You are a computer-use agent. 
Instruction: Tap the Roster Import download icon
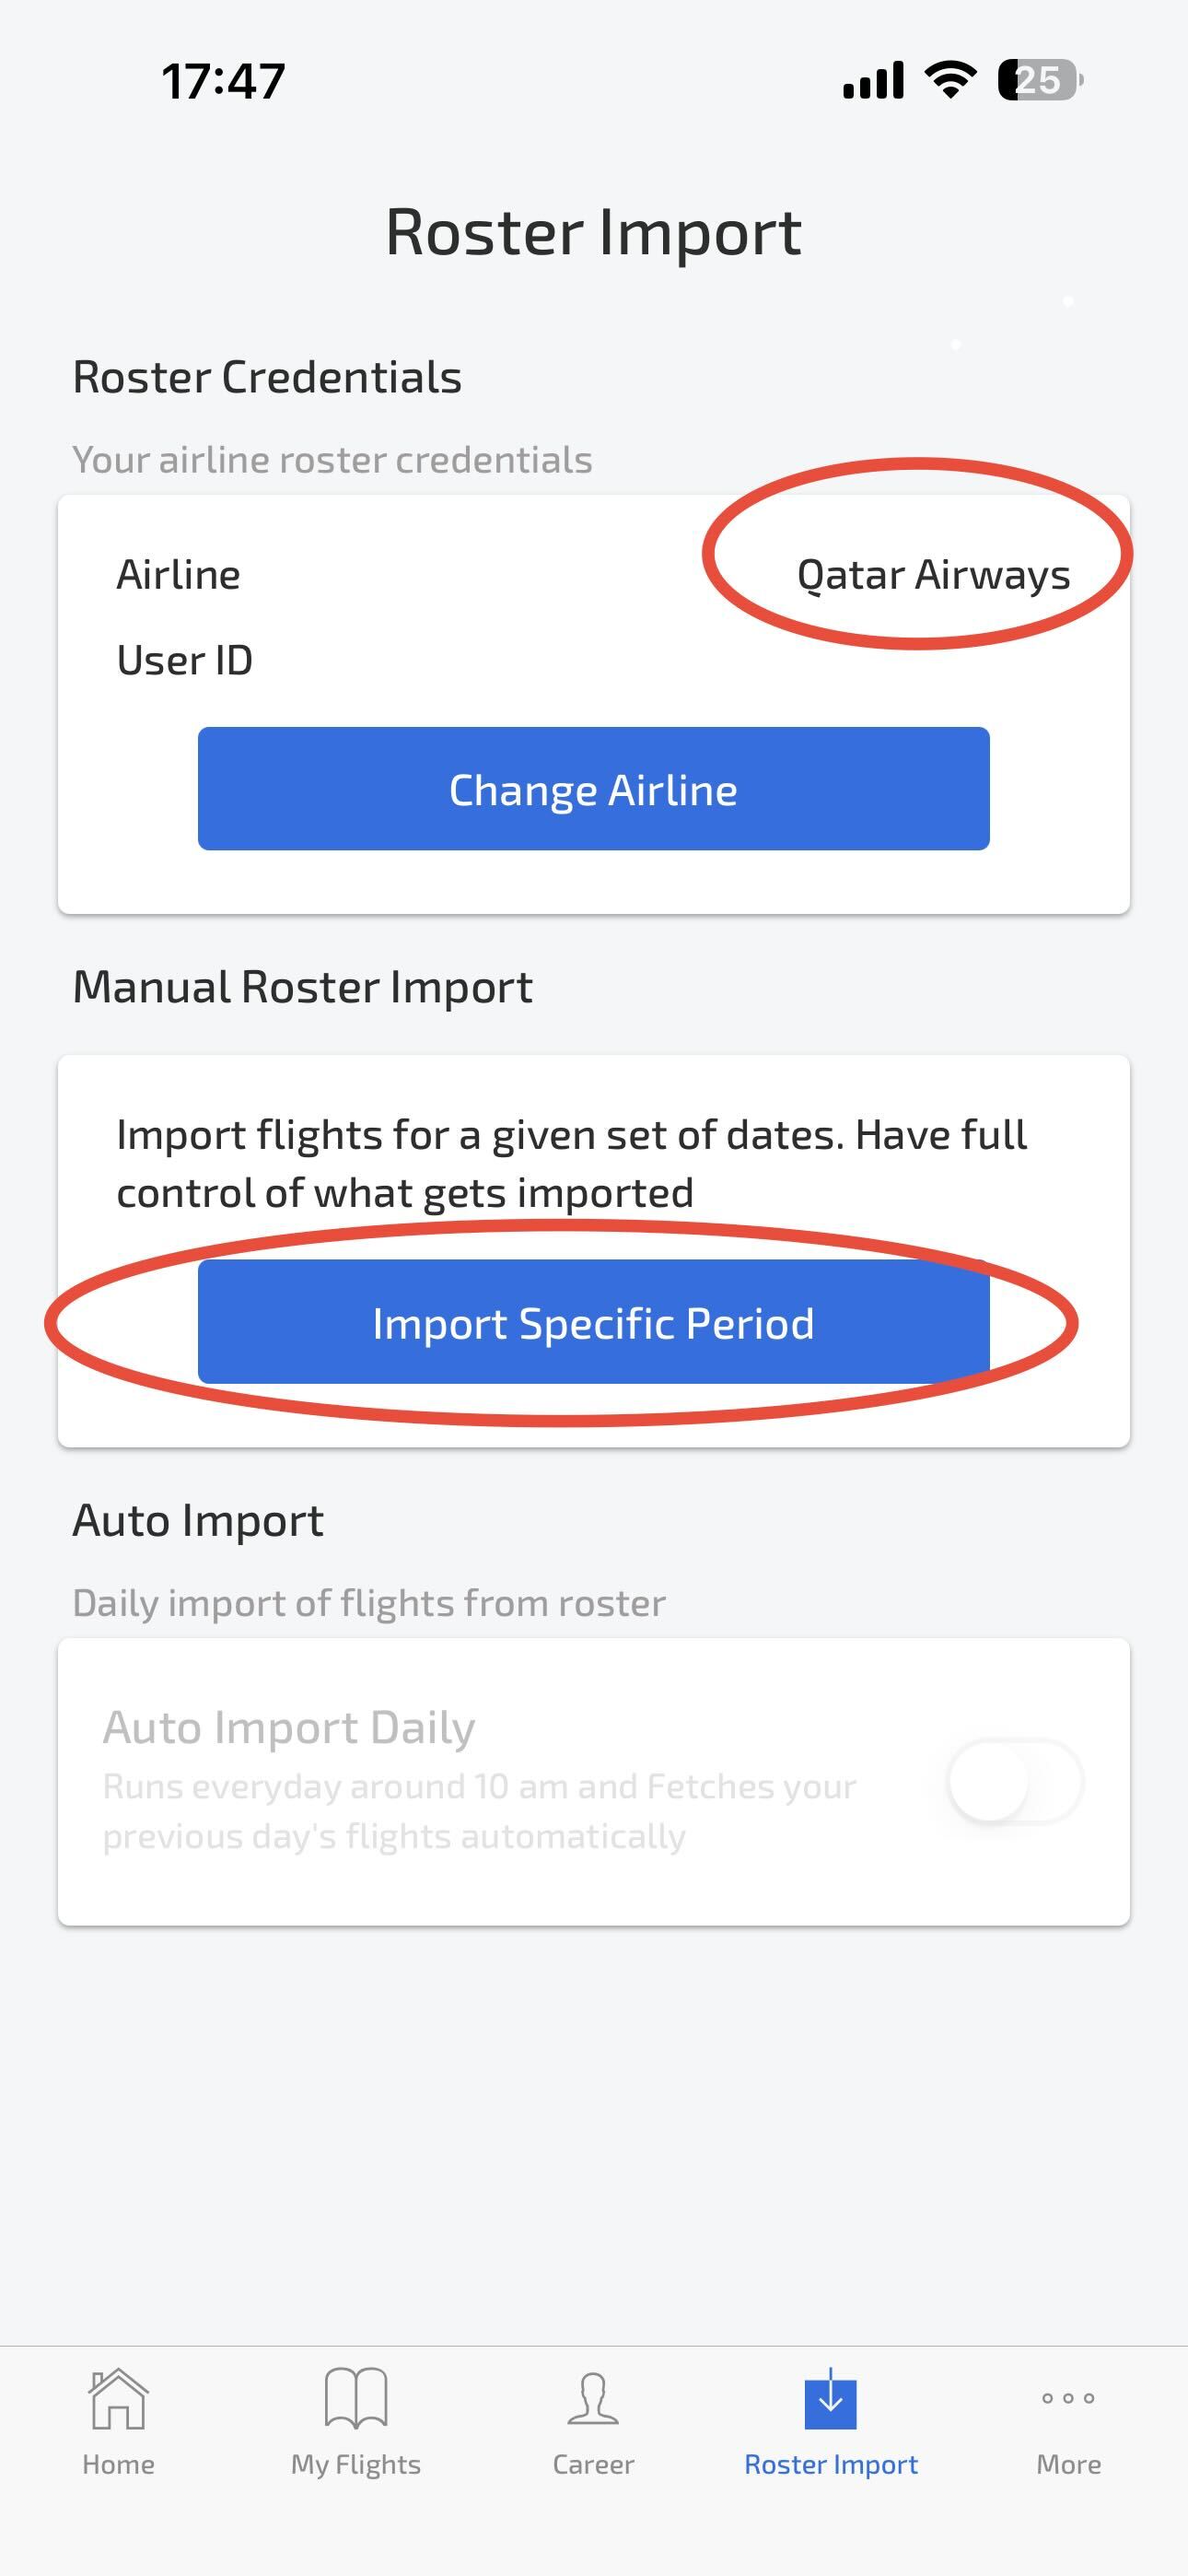(x=830, y=2400)
